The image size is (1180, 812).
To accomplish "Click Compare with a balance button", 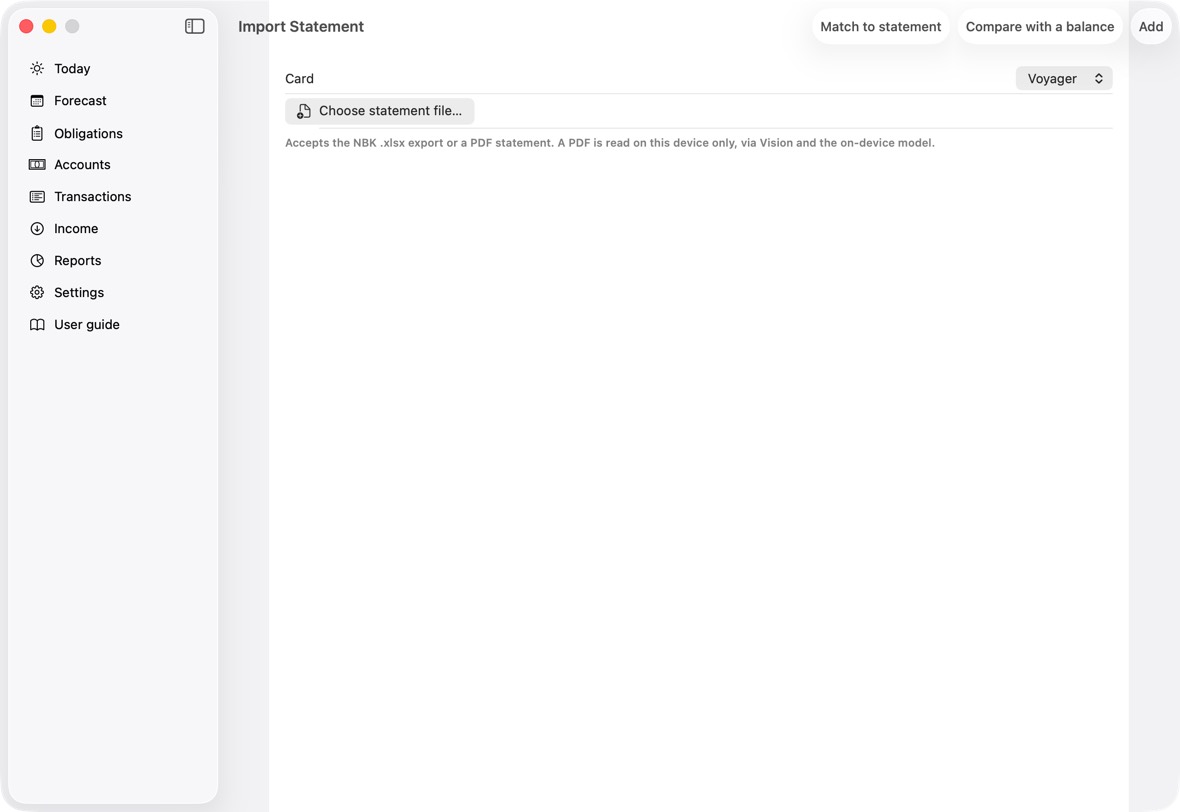I will [x=1039, y=26].
